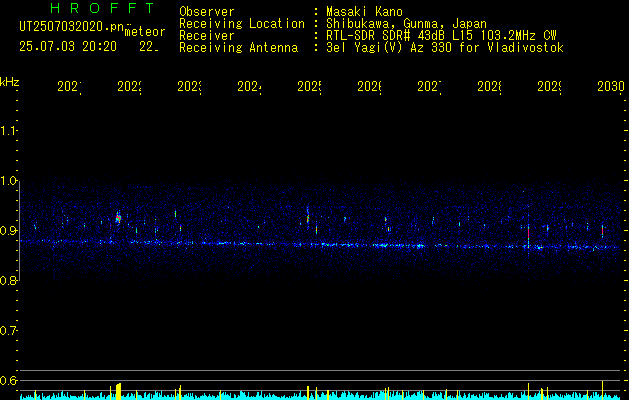Click the 0.6 frequency axis label
The image size is (629, 400).
point(9,380)
